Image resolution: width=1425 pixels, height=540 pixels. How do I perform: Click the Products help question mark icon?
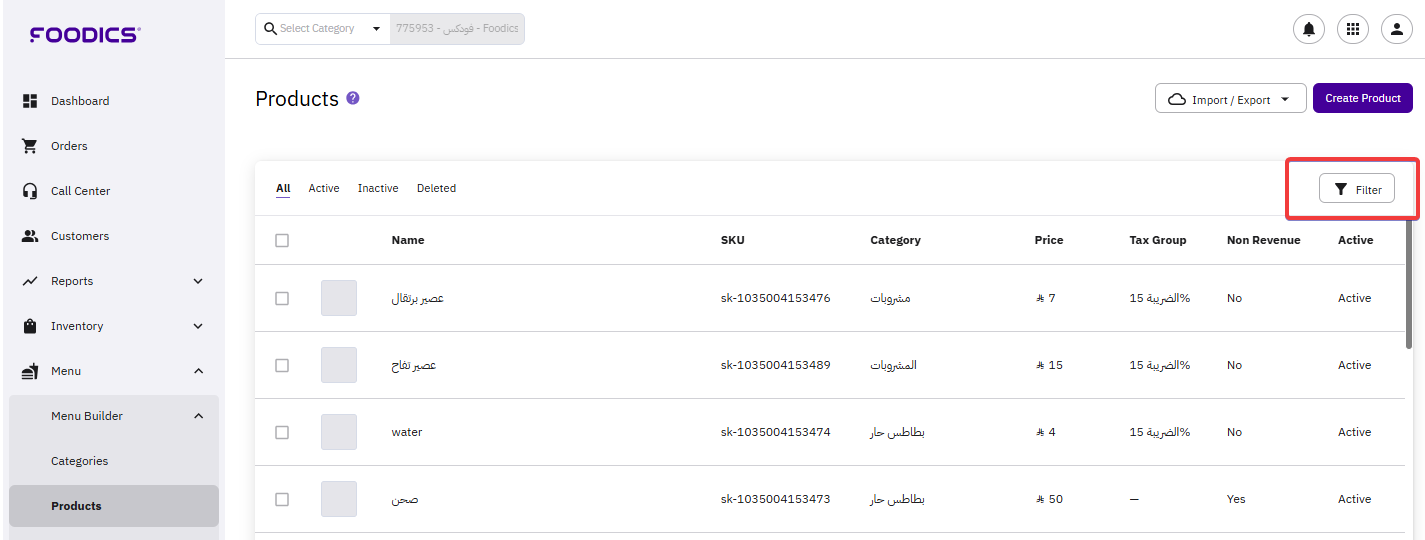tap(353, 98)
